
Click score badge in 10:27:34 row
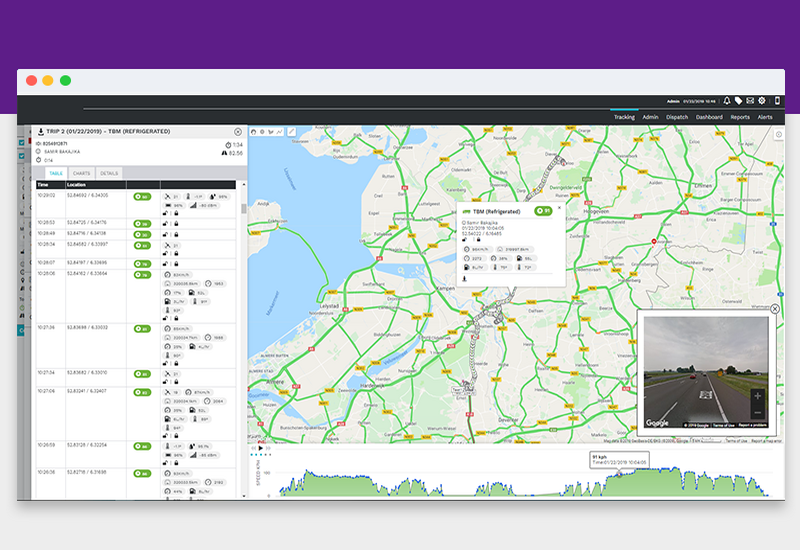[x=142, y=374]
